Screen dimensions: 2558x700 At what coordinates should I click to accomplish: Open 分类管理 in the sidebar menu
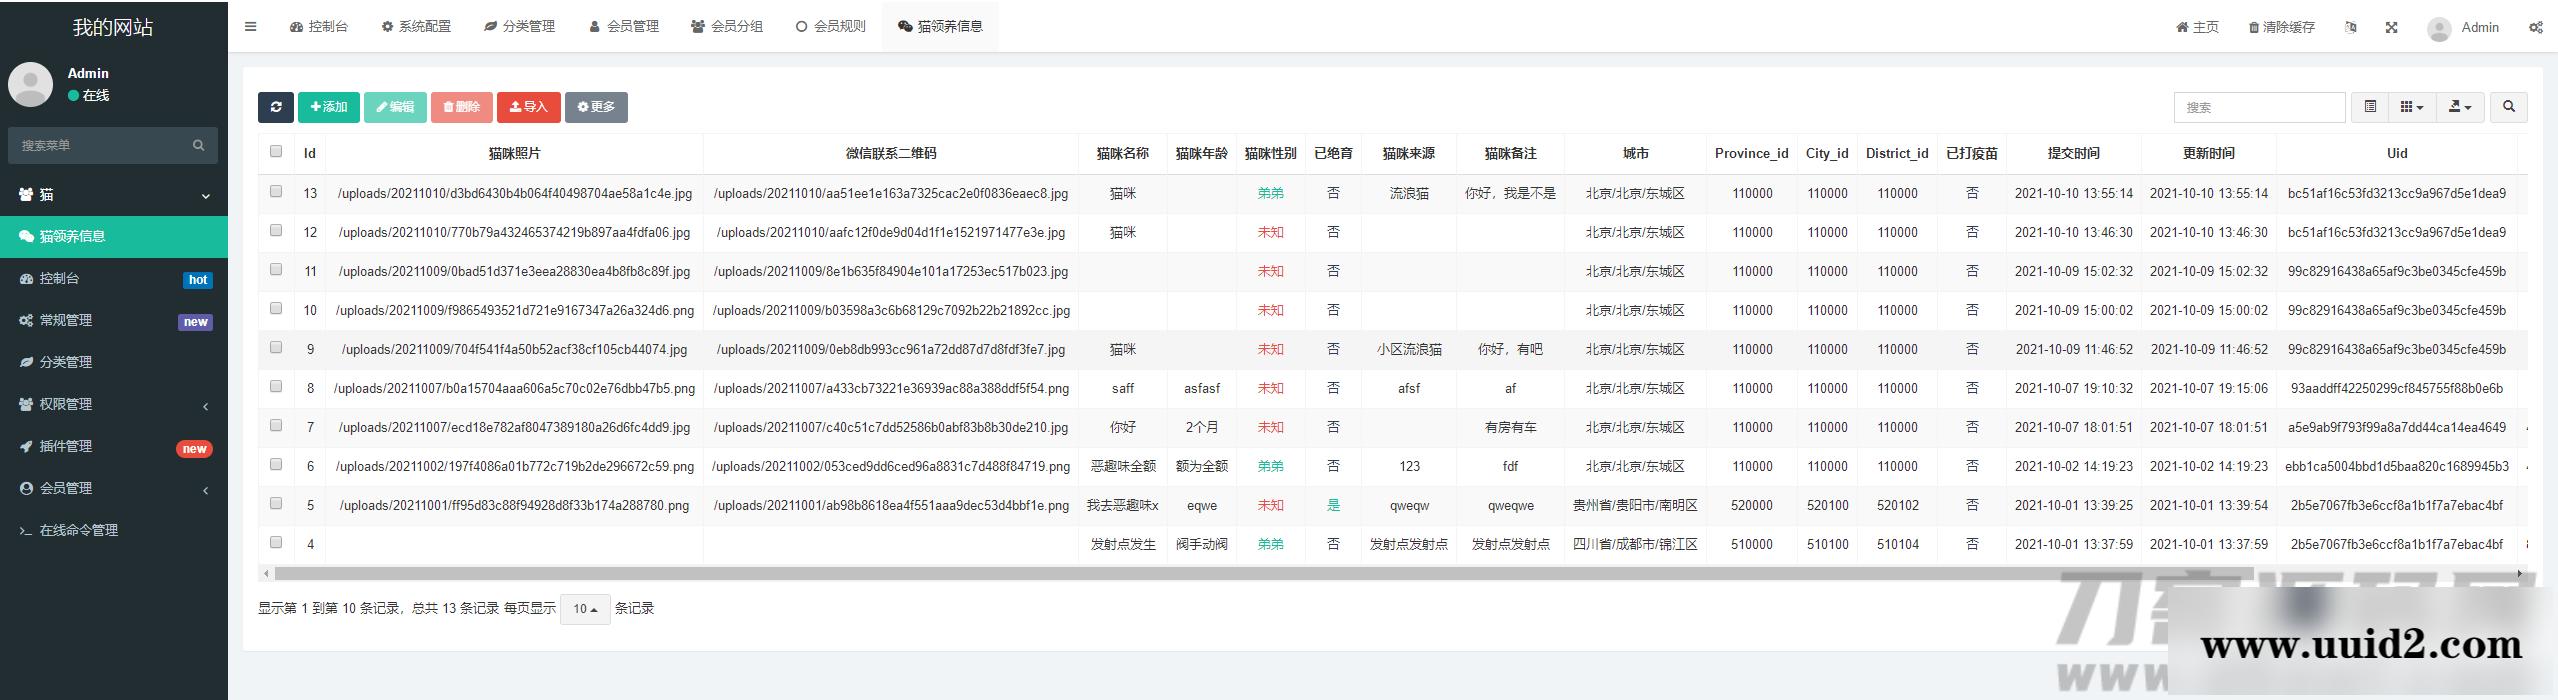tap(66, 362)
